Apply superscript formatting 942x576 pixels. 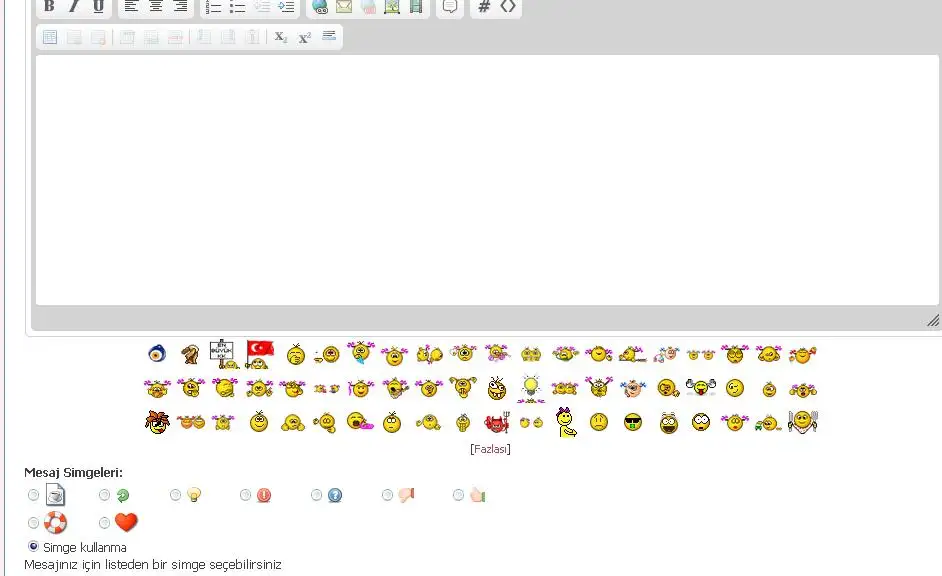(x=304, y=37)
